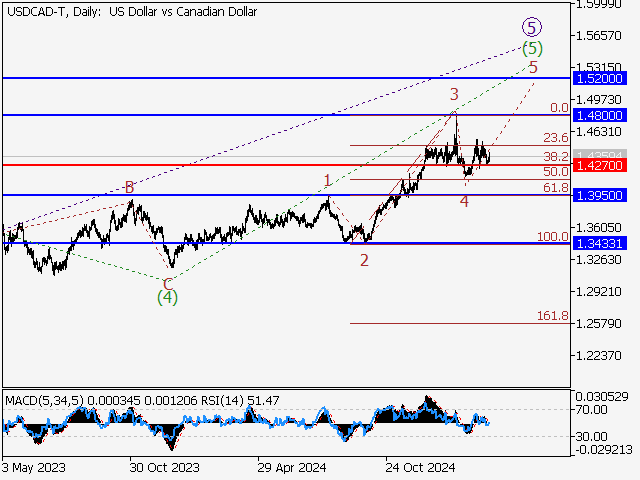640x480 pixels.
Task: Select the red wave 1 label
Action: [327, 181]
